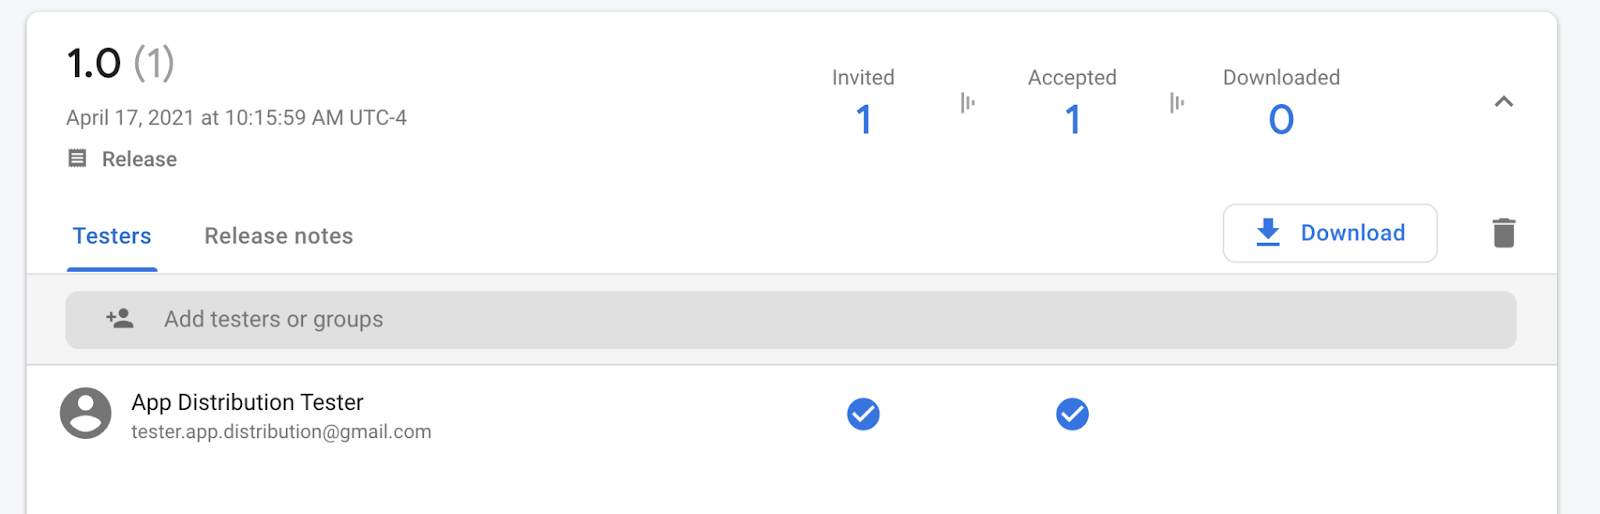Click the tester.app.distribution@gmail.com email
The image size is (1600, 514).
point(281,432)
